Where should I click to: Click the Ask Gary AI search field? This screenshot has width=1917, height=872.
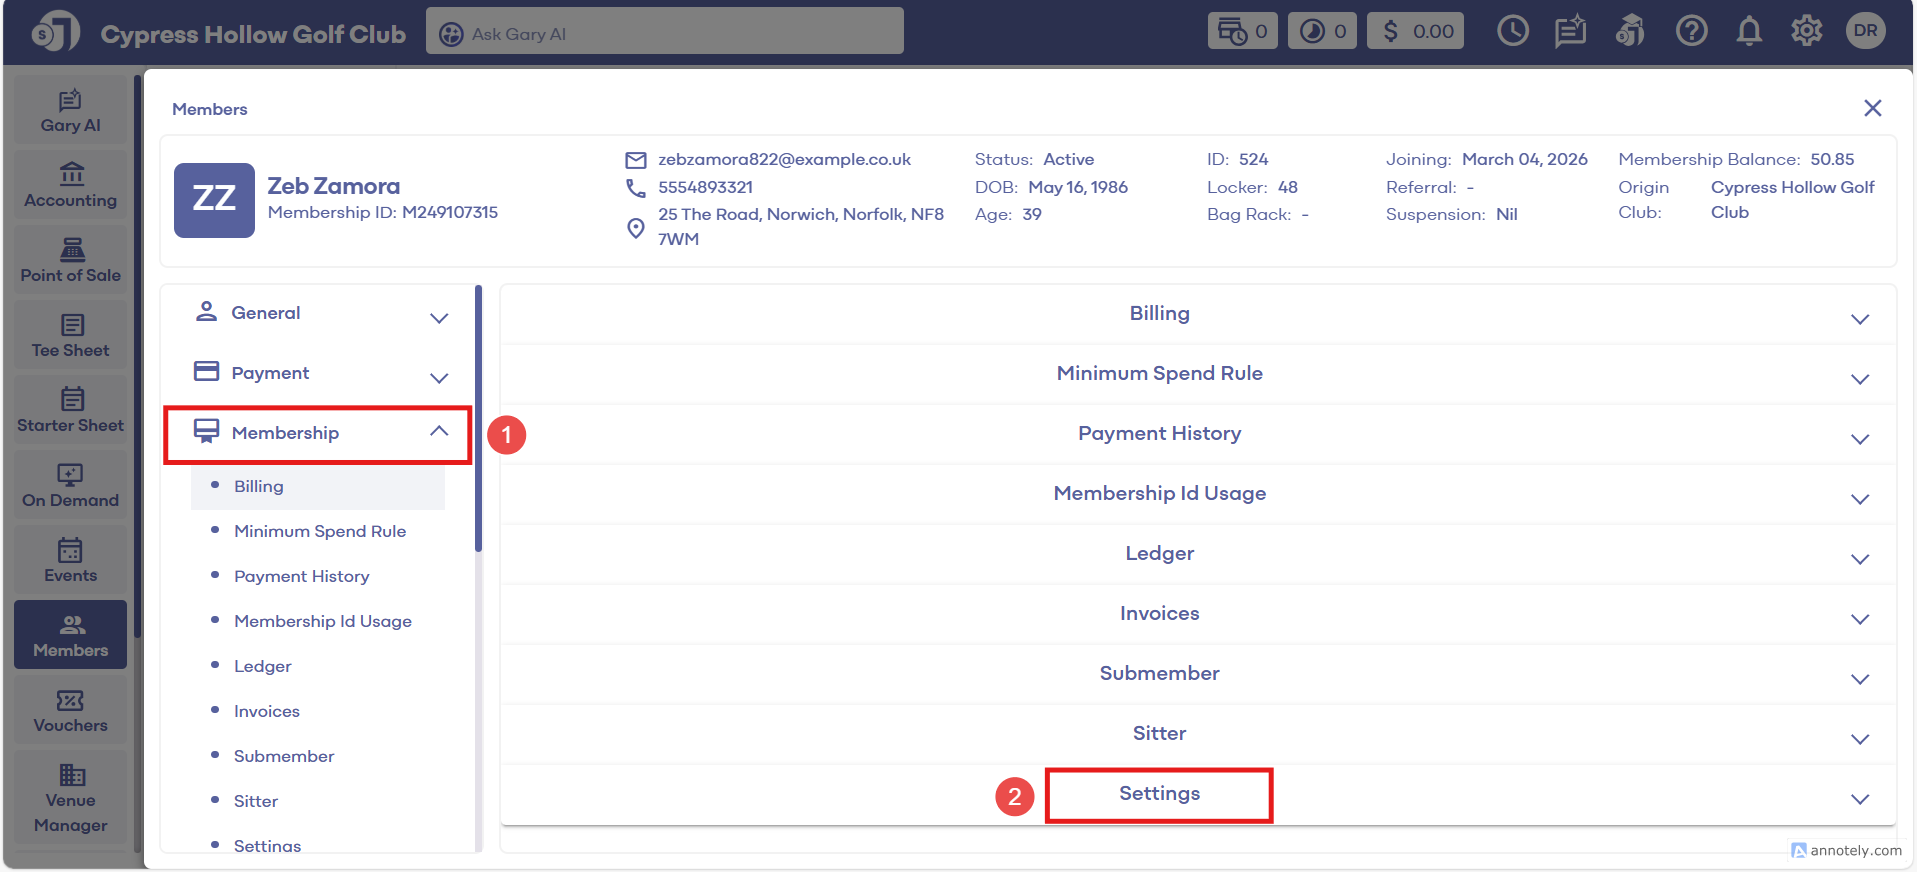pyautogui.click(x=665, y=33)
